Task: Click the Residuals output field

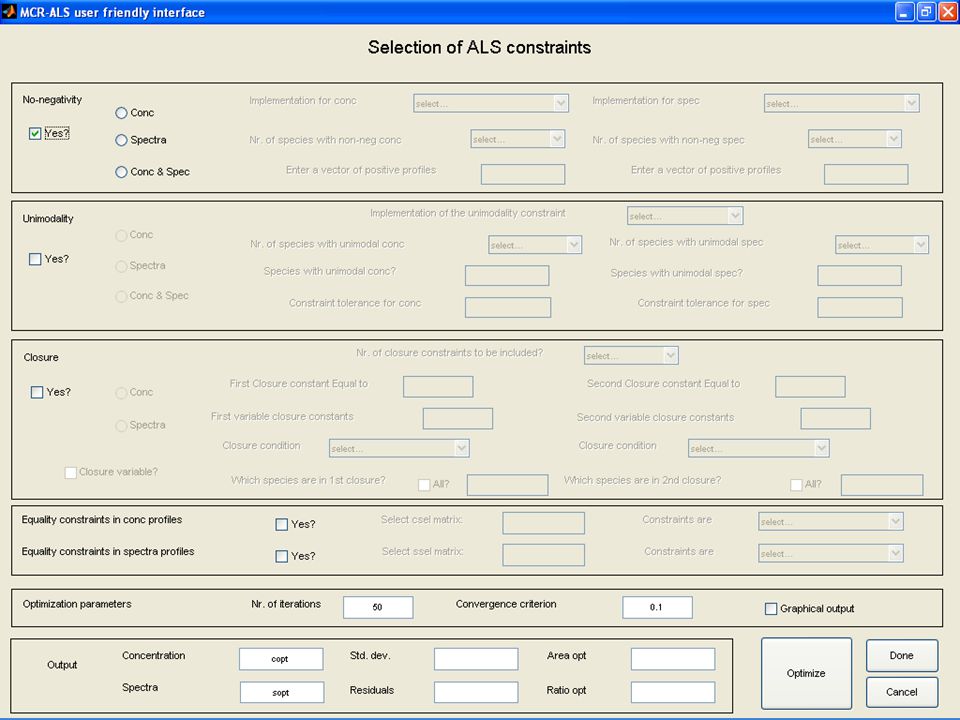Action: 476,692
